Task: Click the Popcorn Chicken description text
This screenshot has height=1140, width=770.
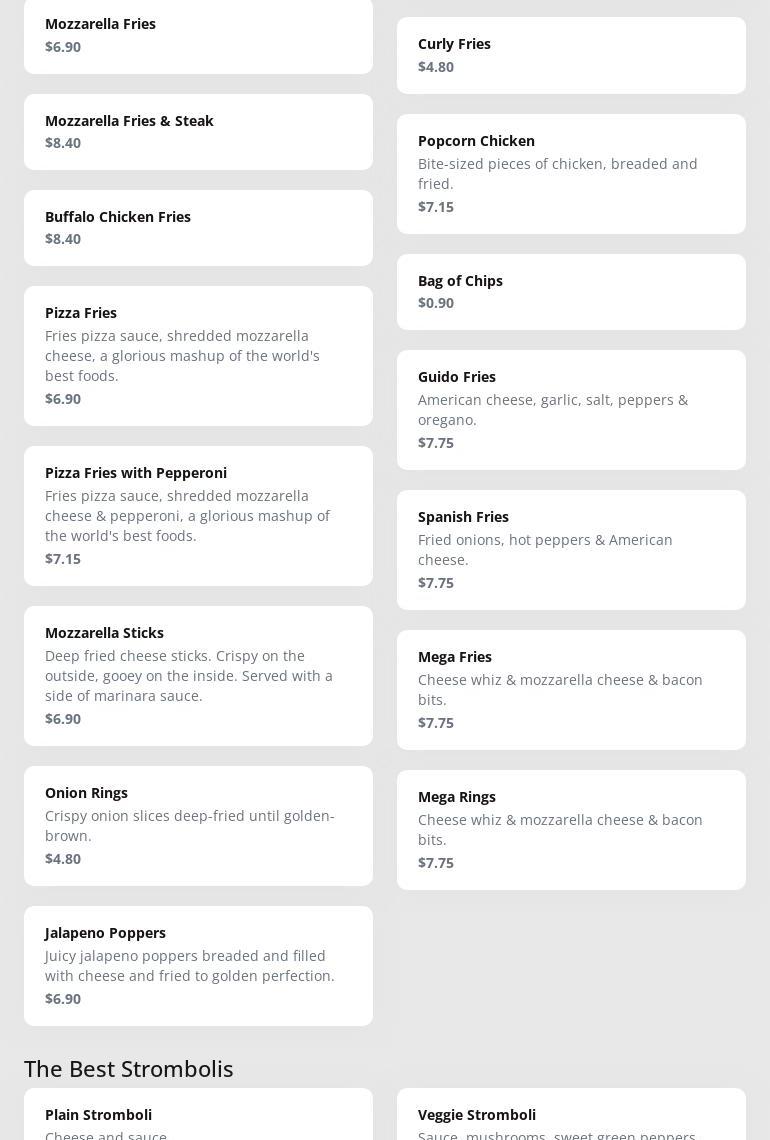Action: [x=558, y=174]
